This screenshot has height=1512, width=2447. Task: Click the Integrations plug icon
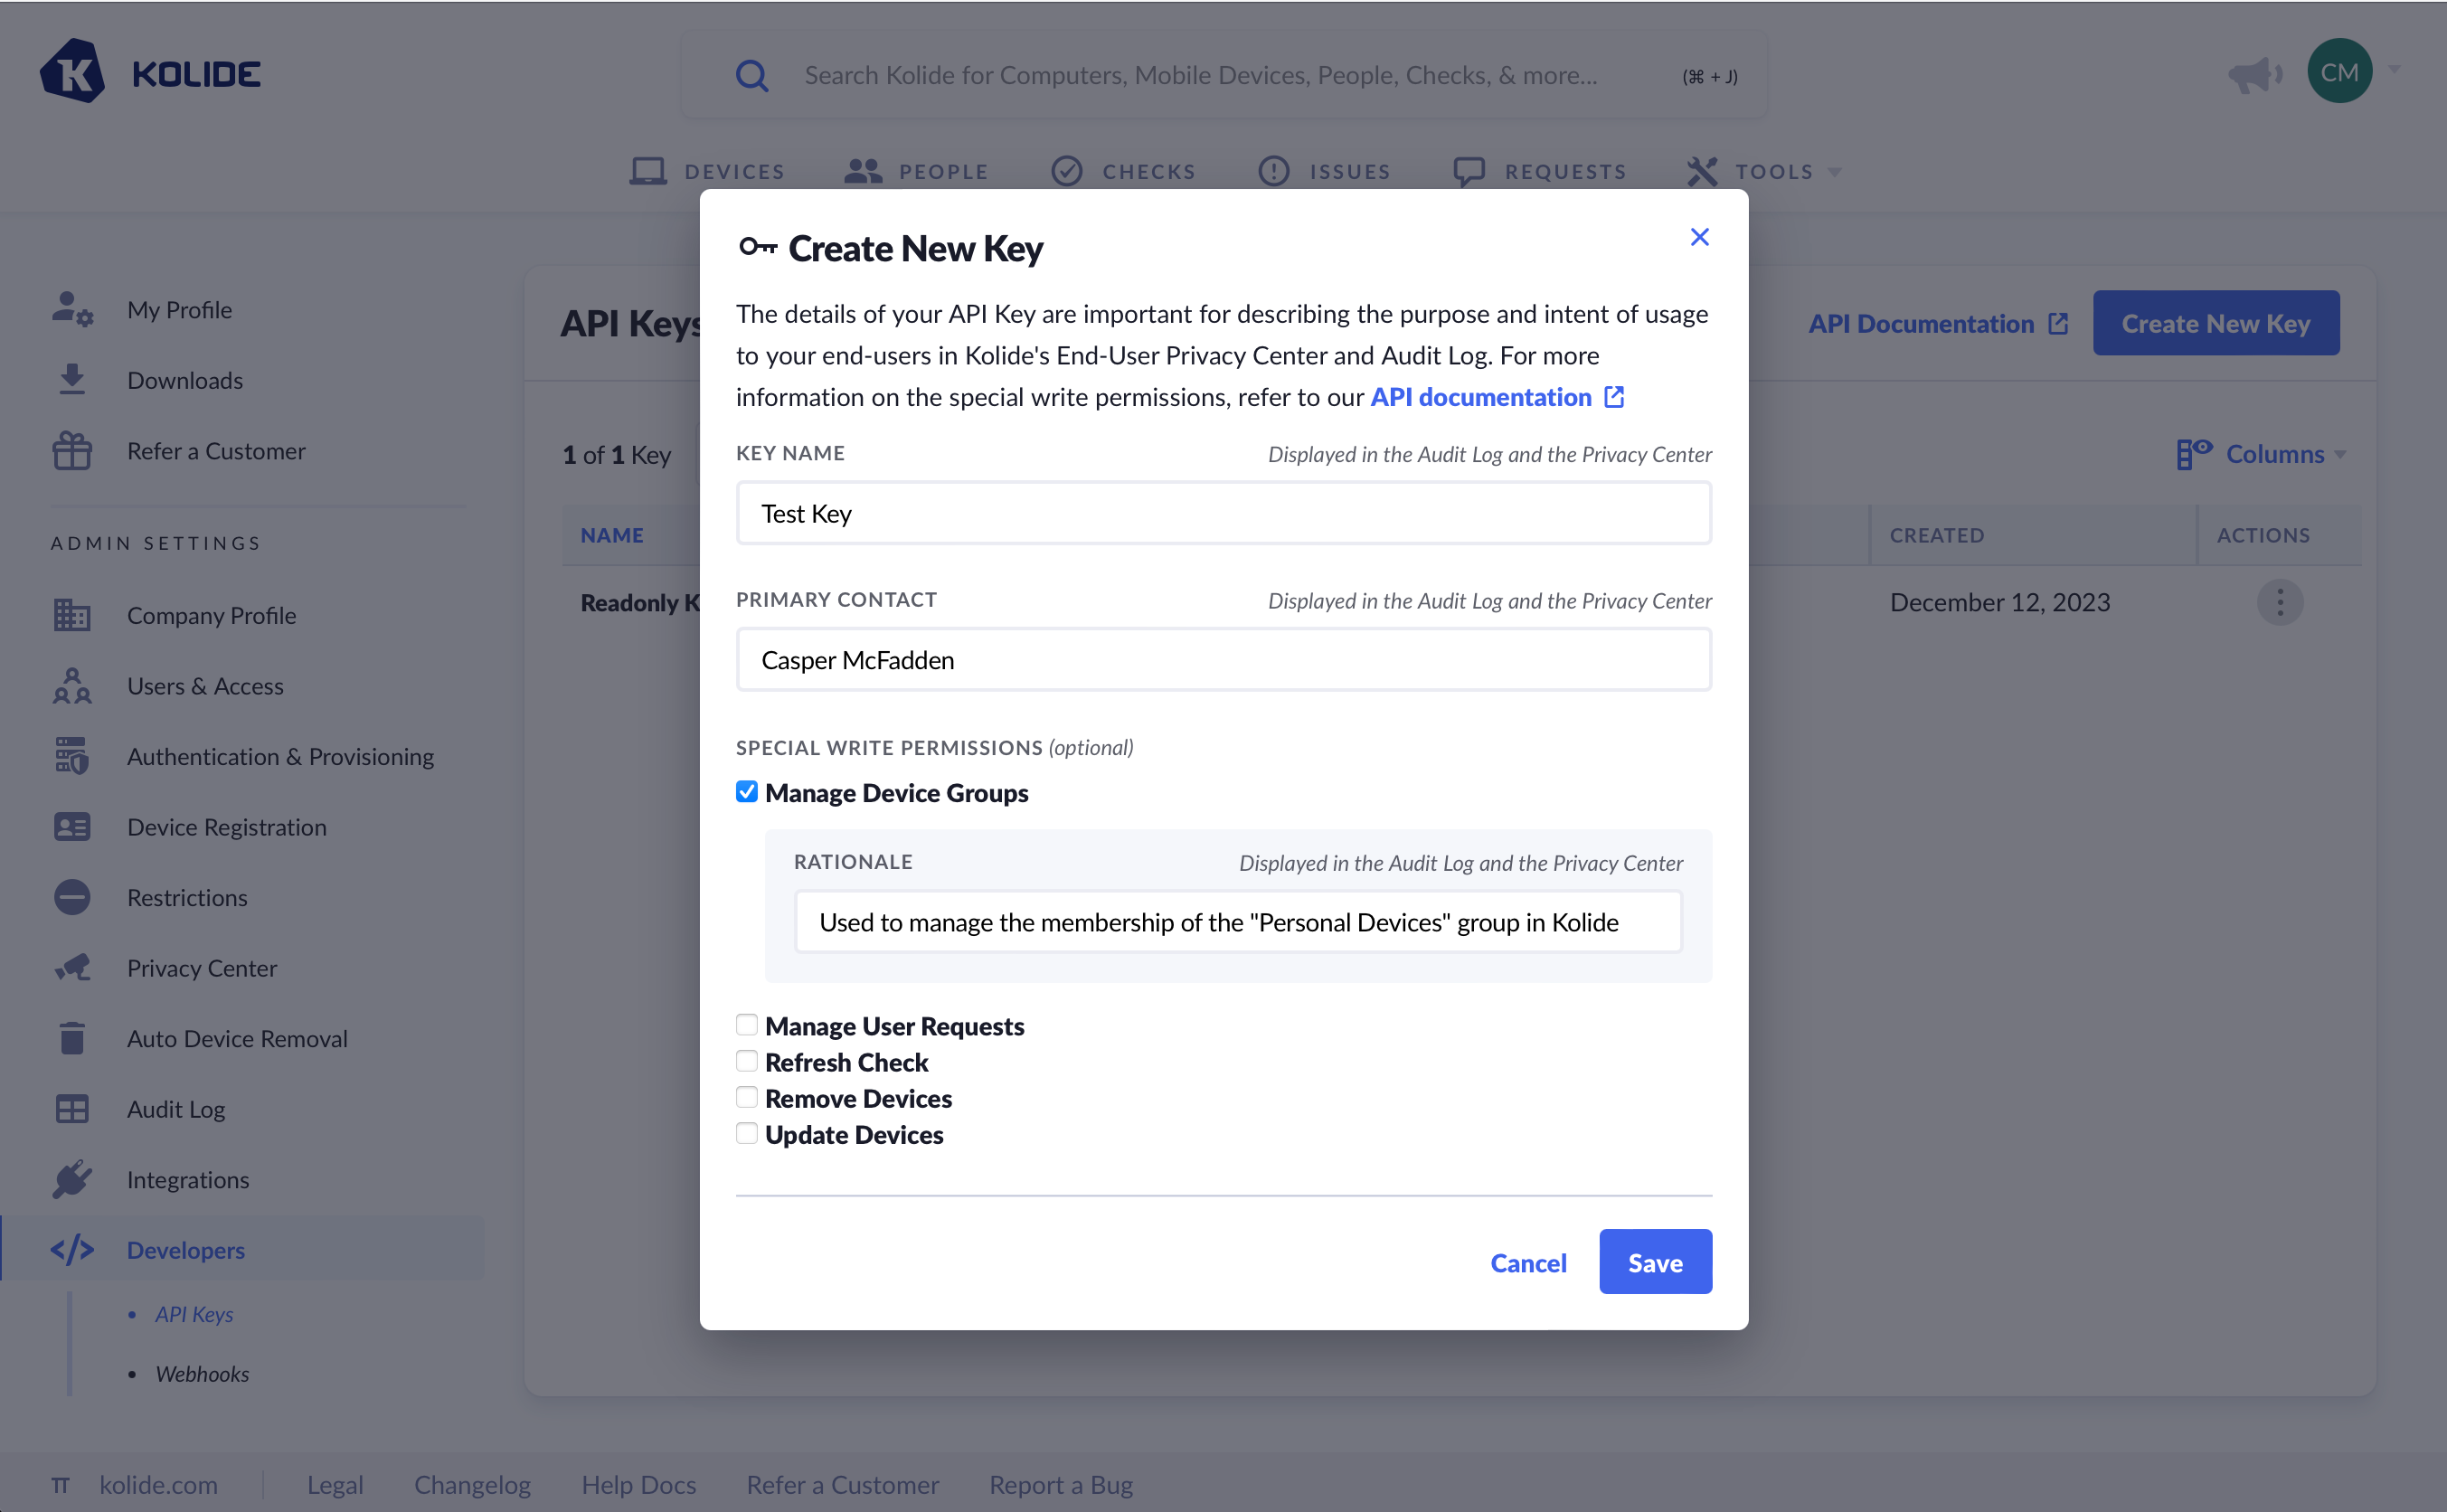point(72,1179)
